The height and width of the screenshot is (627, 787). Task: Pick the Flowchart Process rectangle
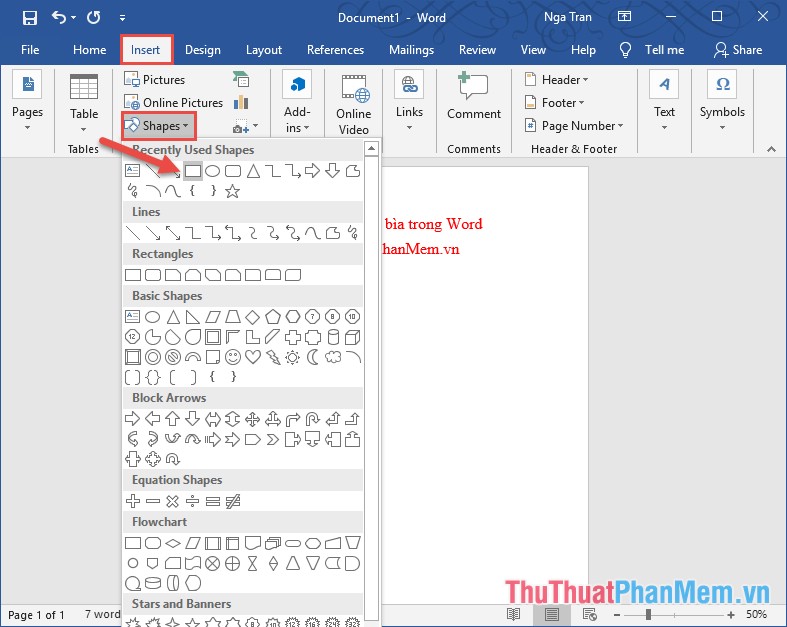[x=133, y=543]
